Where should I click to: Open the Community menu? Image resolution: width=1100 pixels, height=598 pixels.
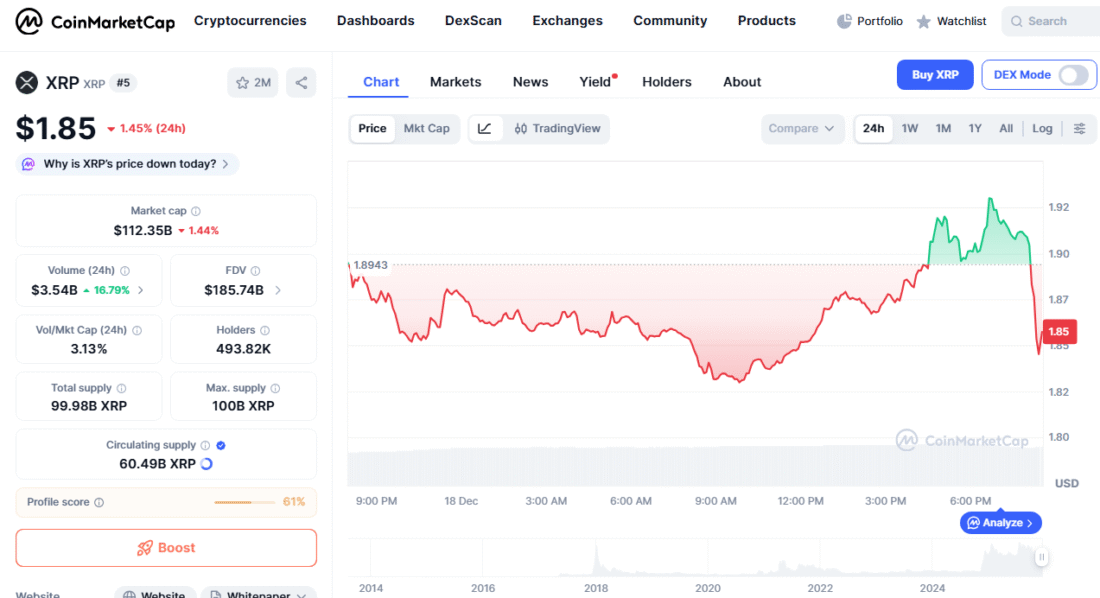670,21
